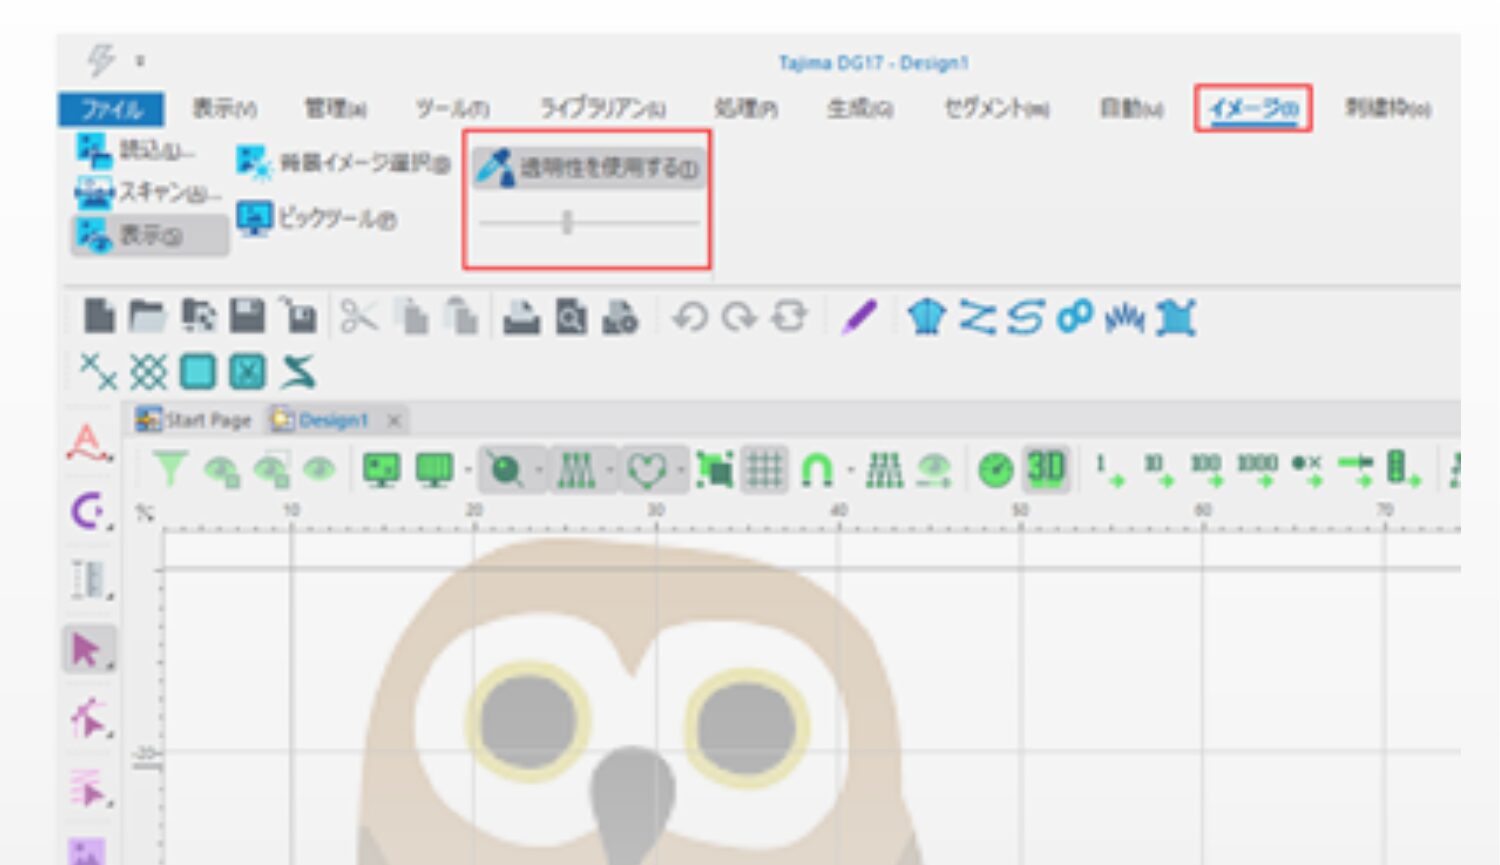Click the New document icon

(98, 317)
